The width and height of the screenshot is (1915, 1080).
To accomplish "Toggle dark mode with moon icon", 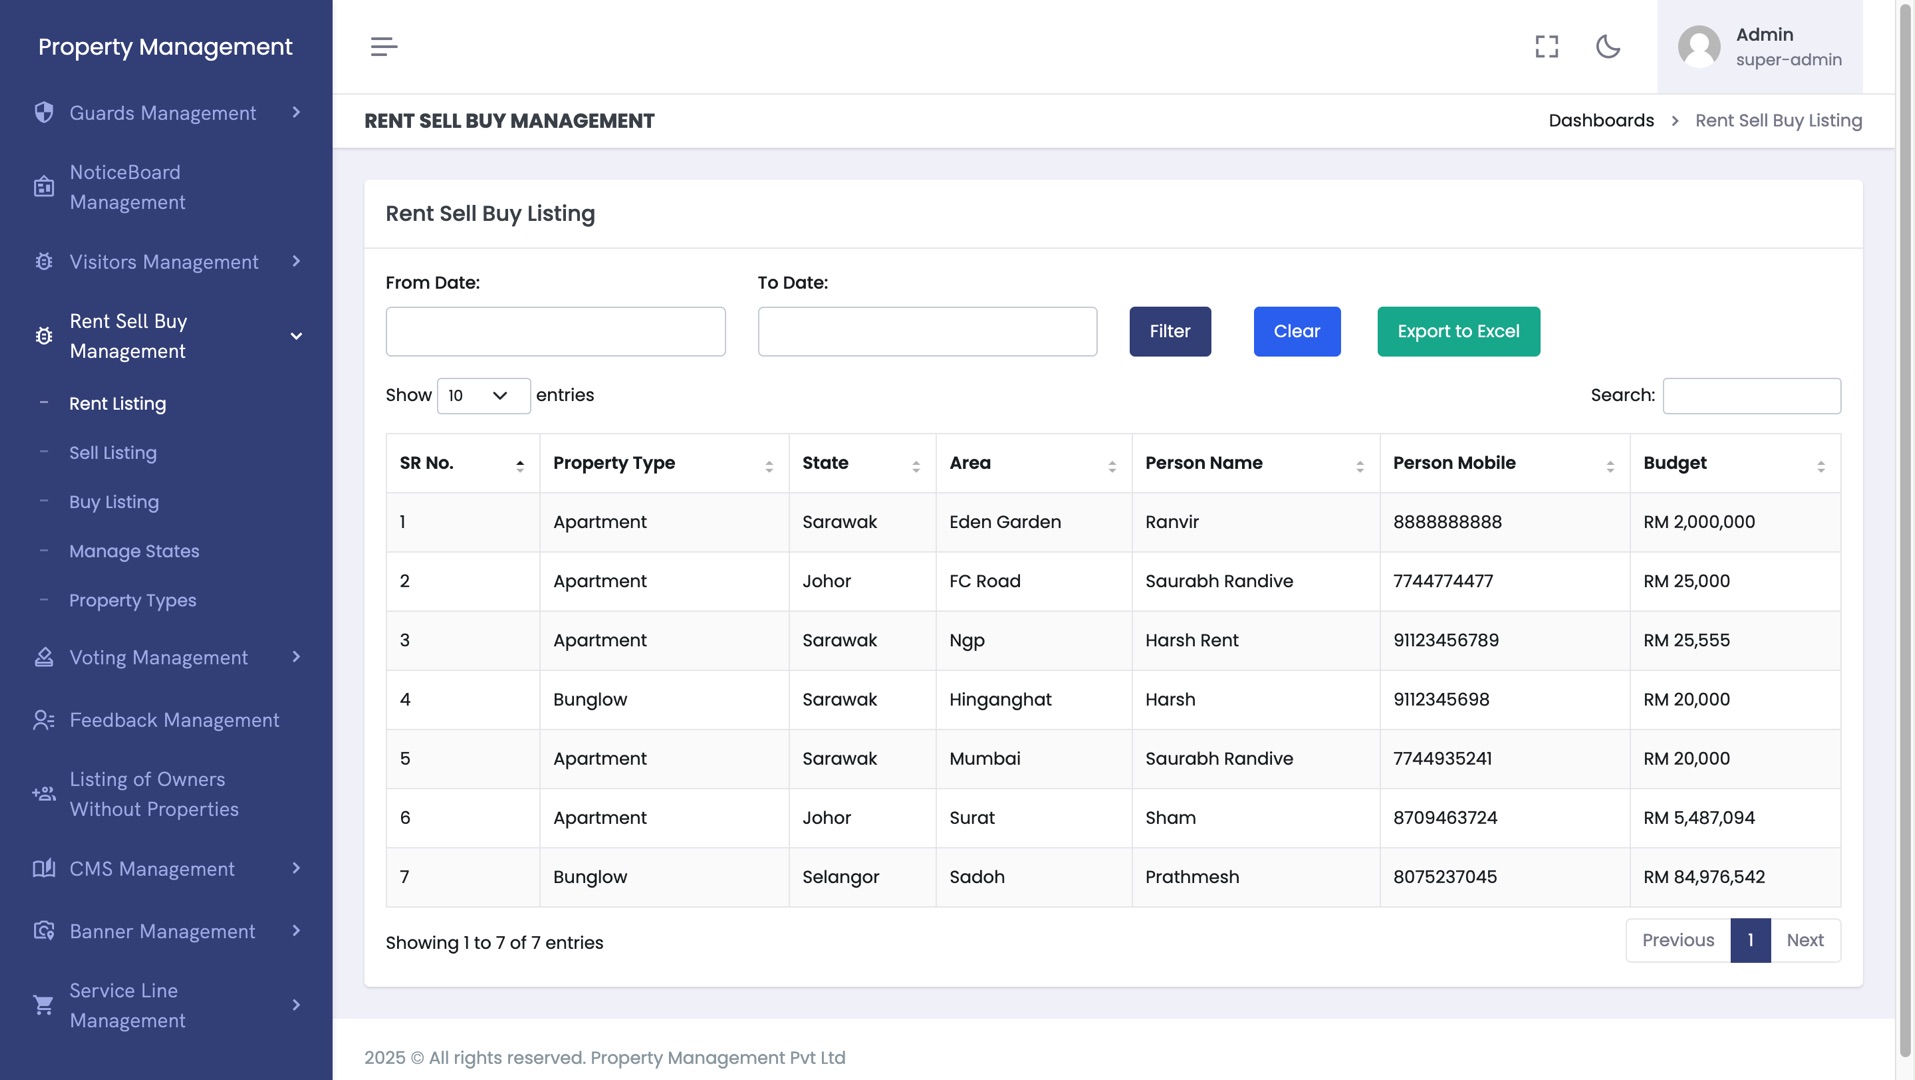I will 1608,47.
